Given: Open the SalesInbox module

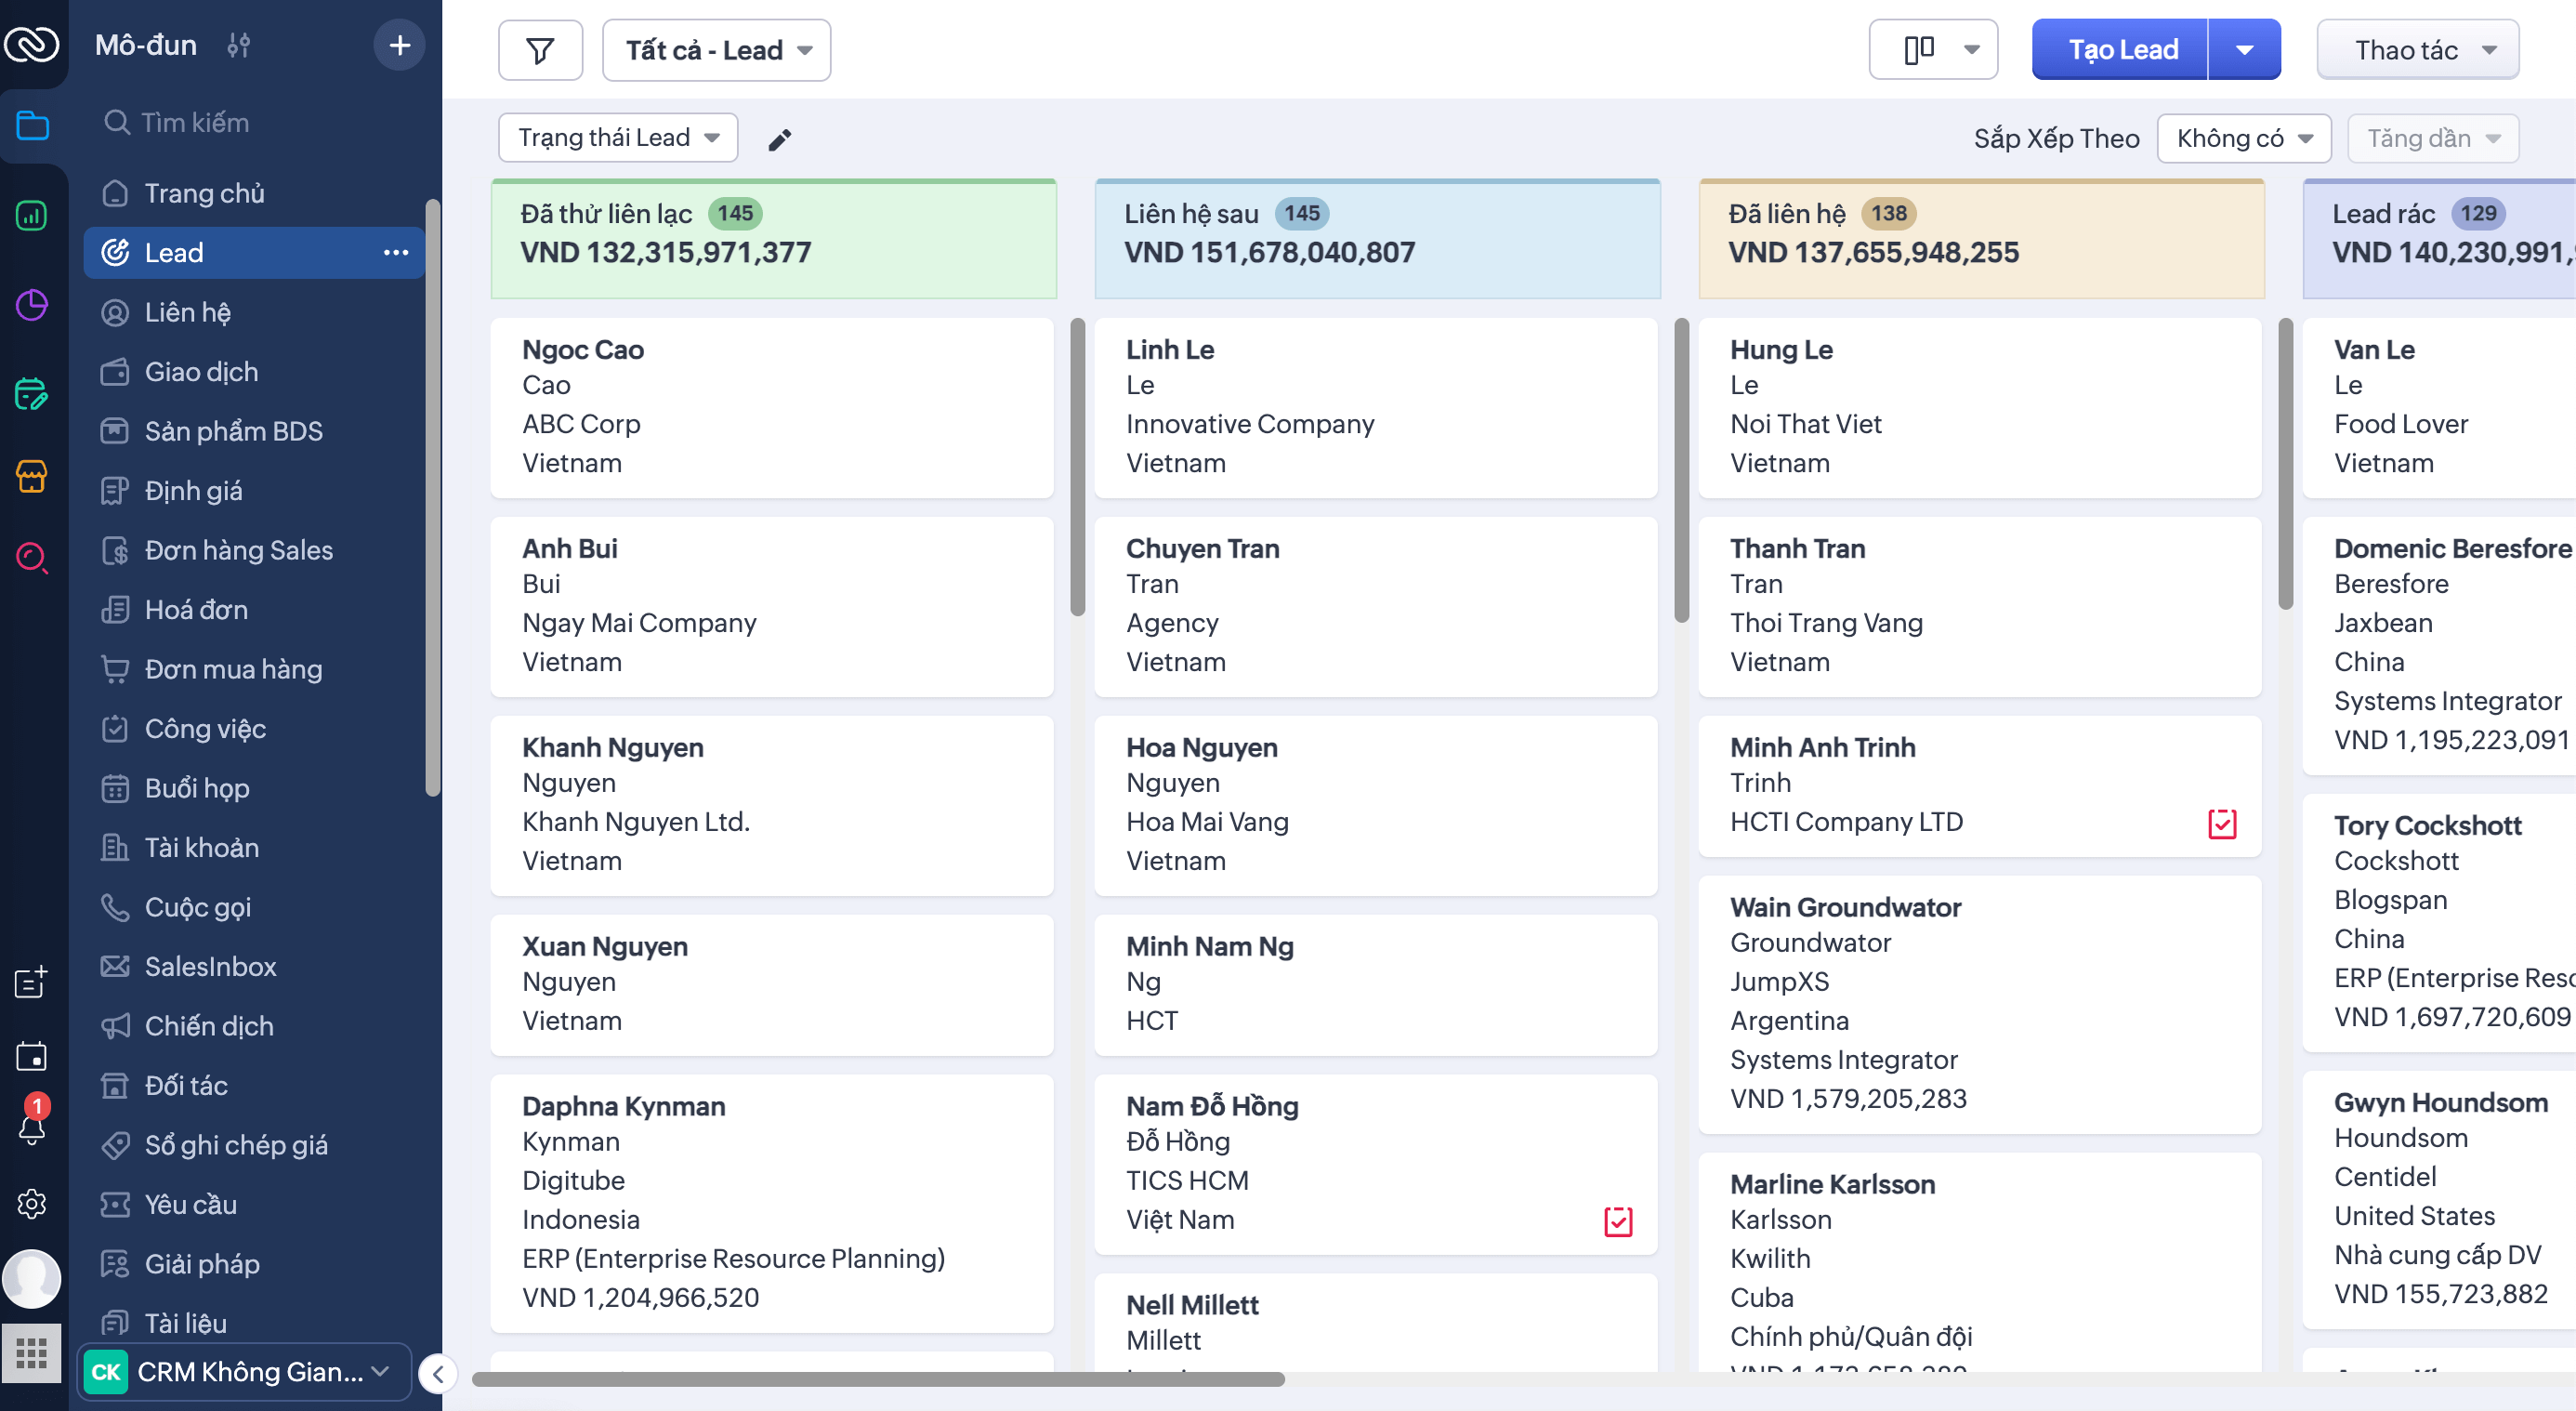Looking at the screenshot, I should coord(254,967).
